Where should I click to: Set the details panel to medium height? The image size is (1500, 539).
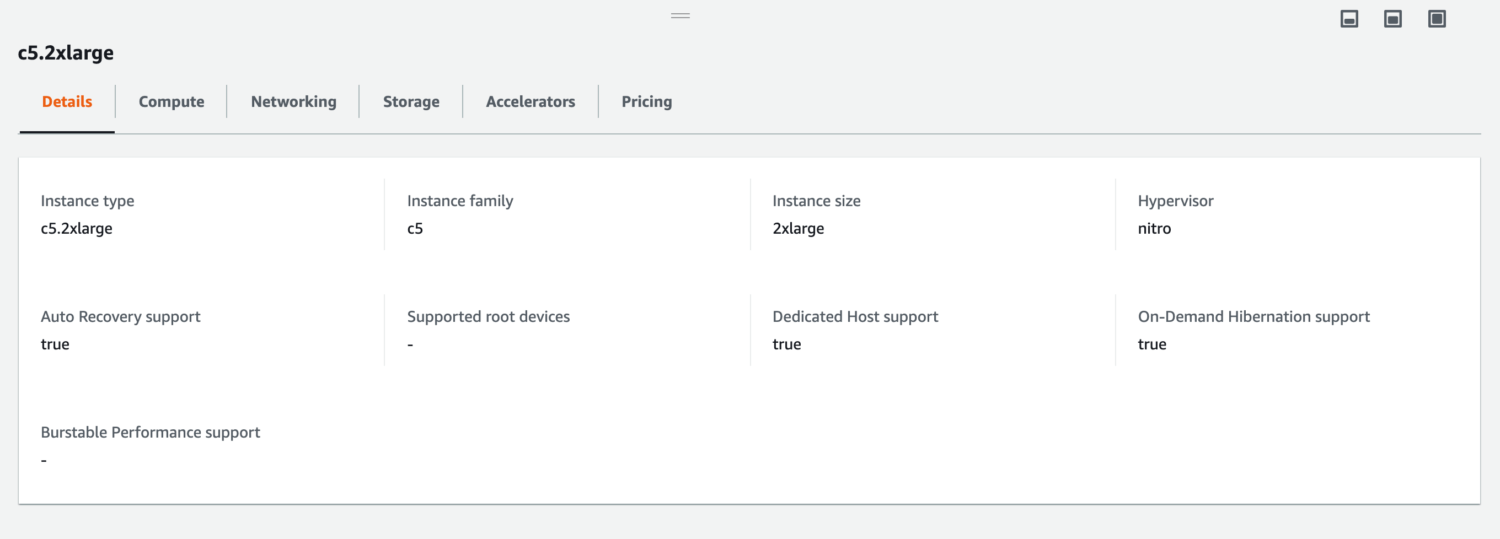pyautogui.click(x=1393, y=19)
